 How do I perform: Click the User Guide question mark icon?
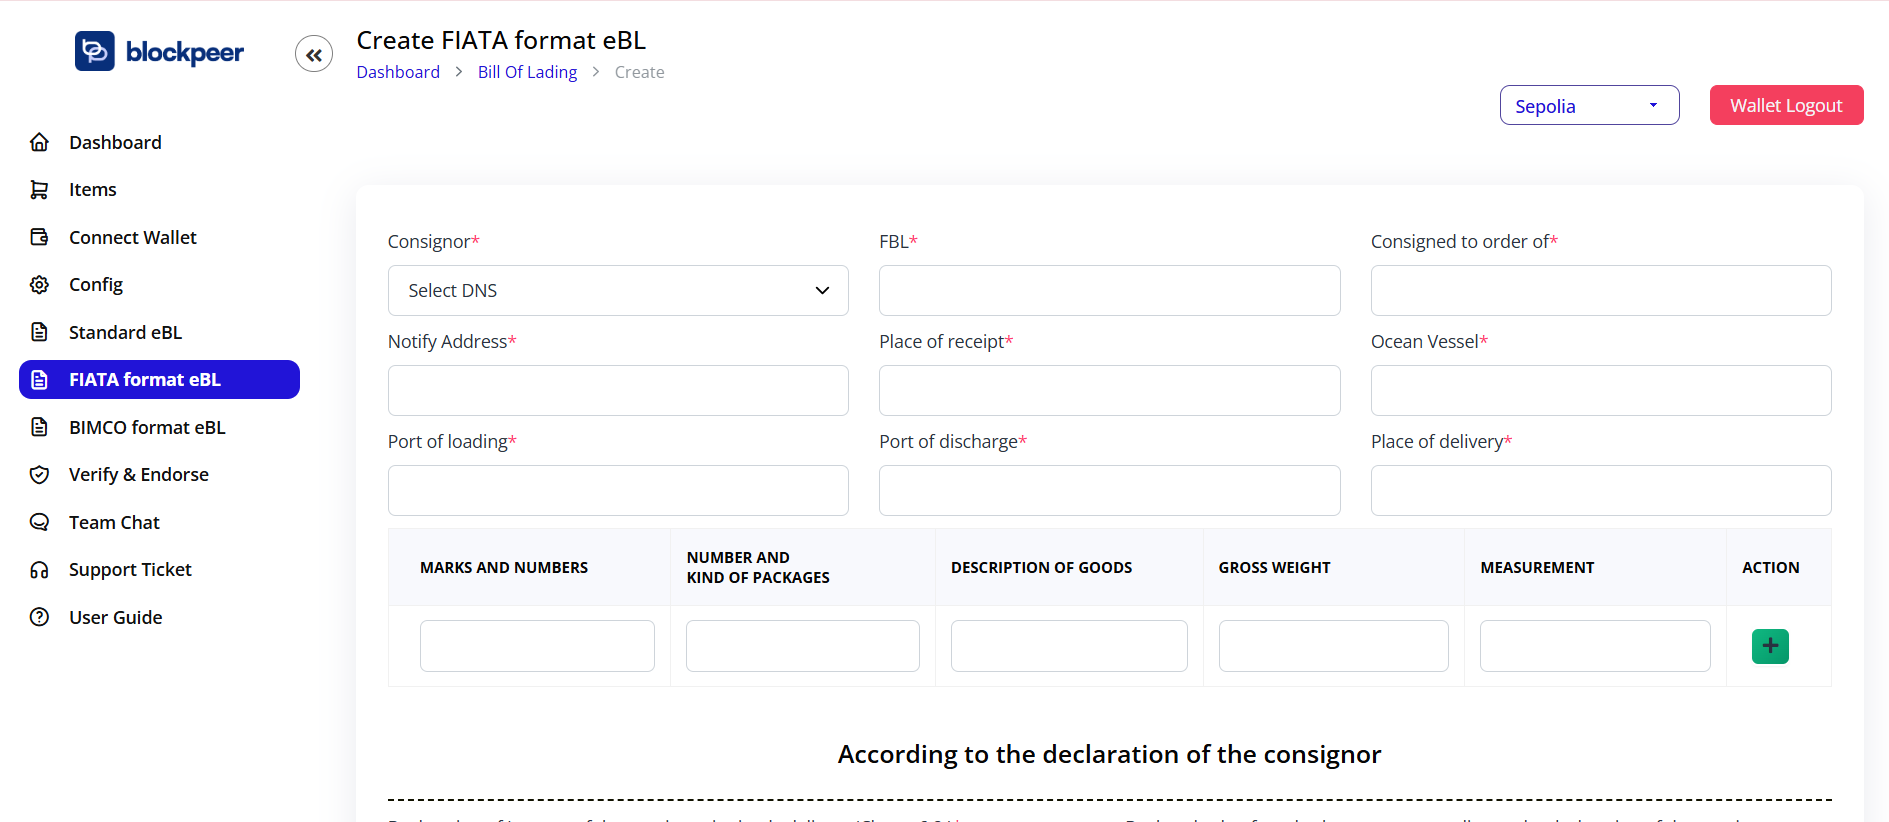(40, 617)
